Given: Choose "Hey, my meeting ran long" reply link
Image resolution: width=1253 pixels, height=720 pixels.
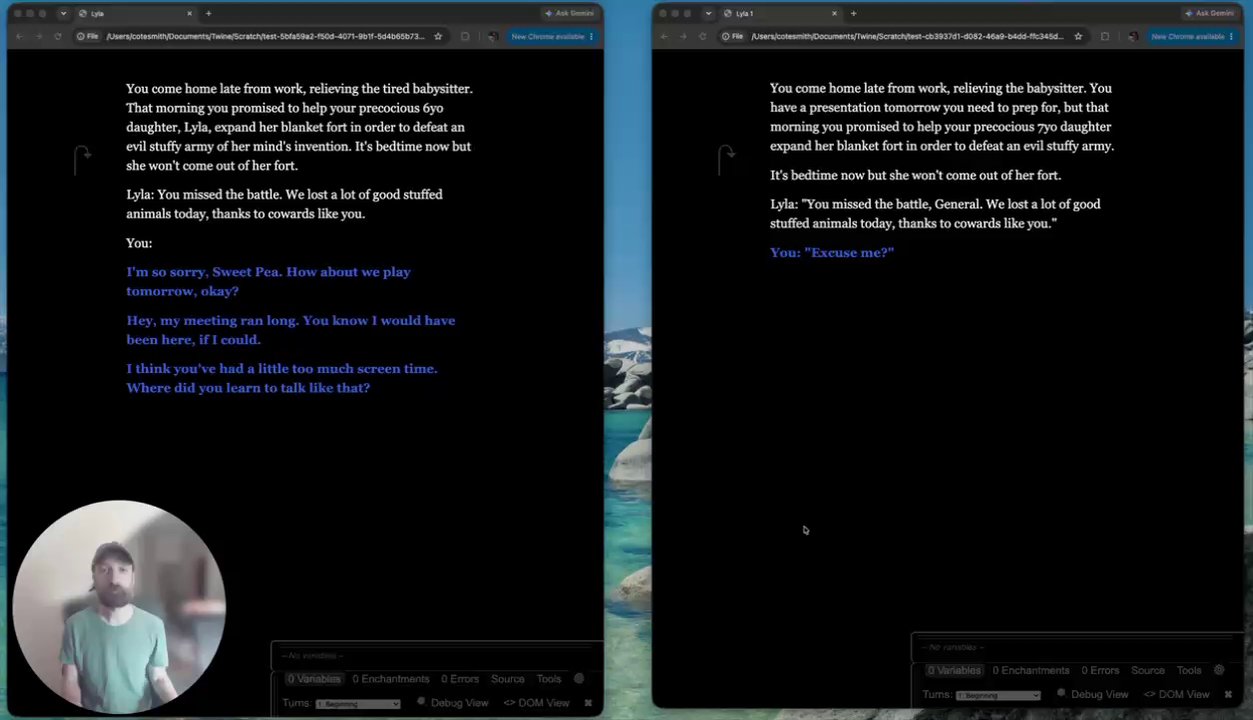Looking at the screenshot, I should (291, 330).
